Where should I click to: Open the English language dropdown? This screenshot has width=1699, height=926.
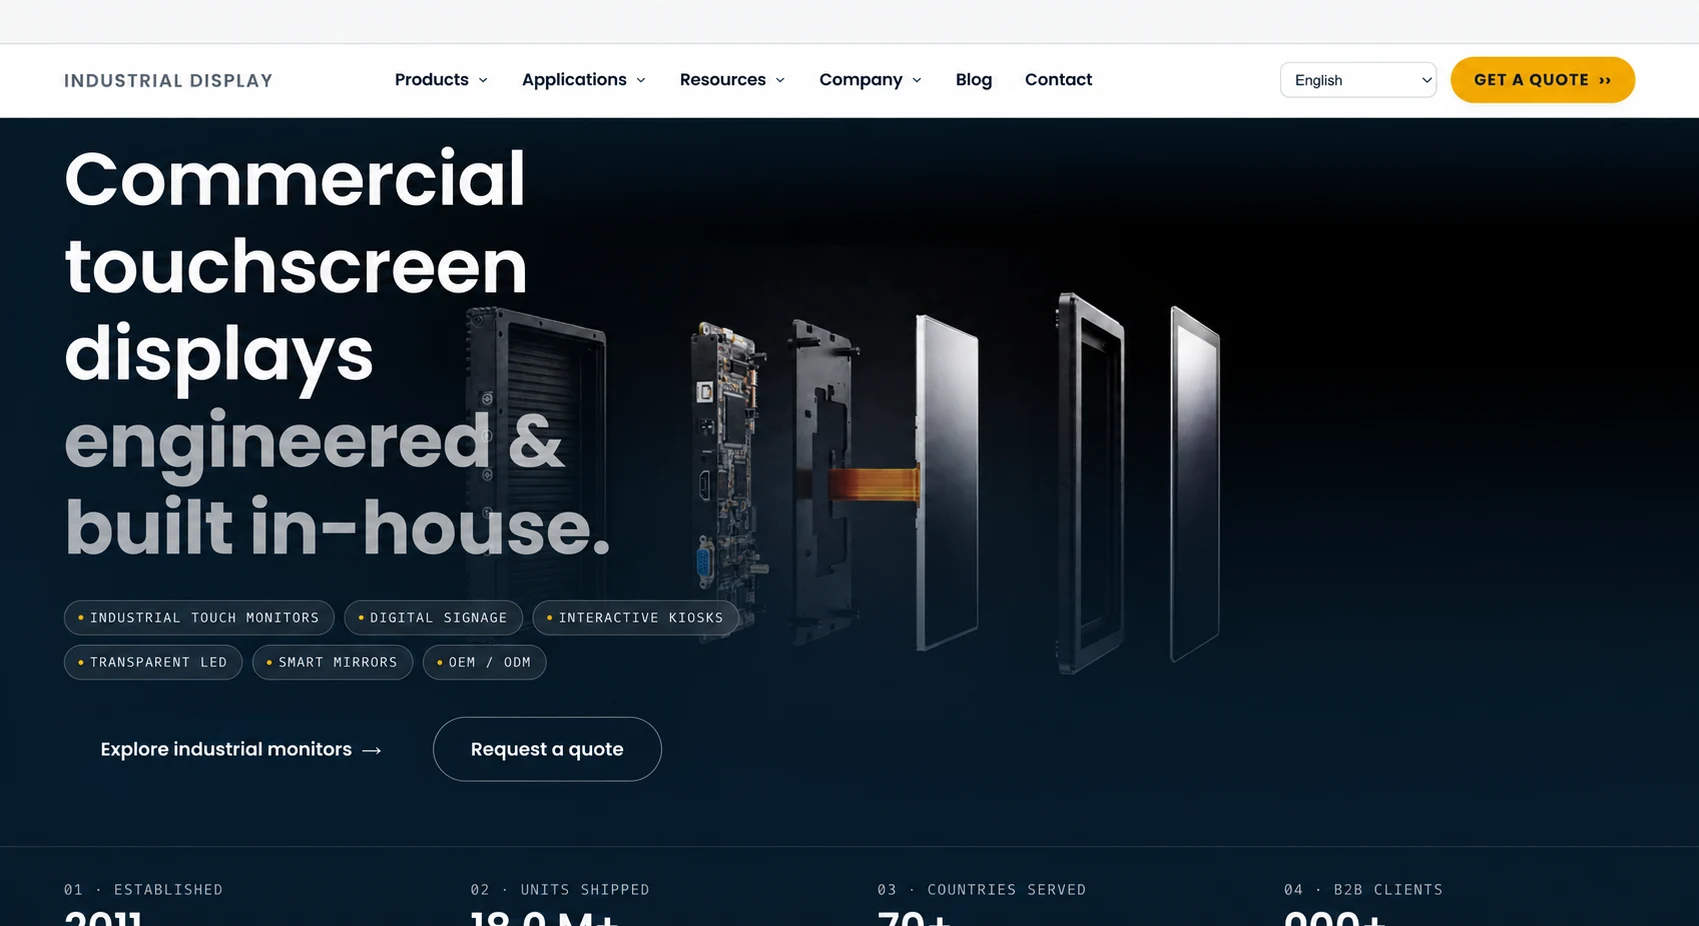(1358, 80)
